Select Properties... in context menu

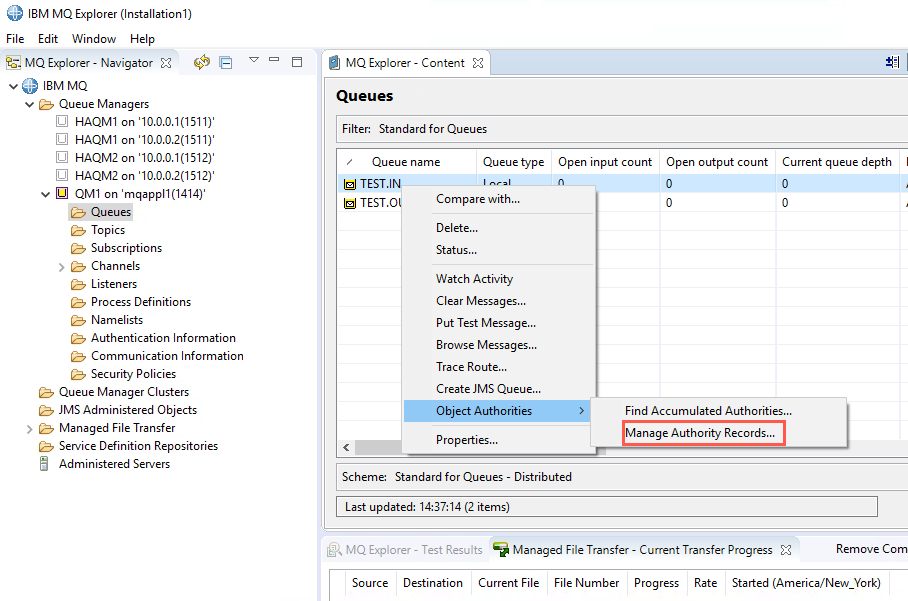click(x=467, y=439)
